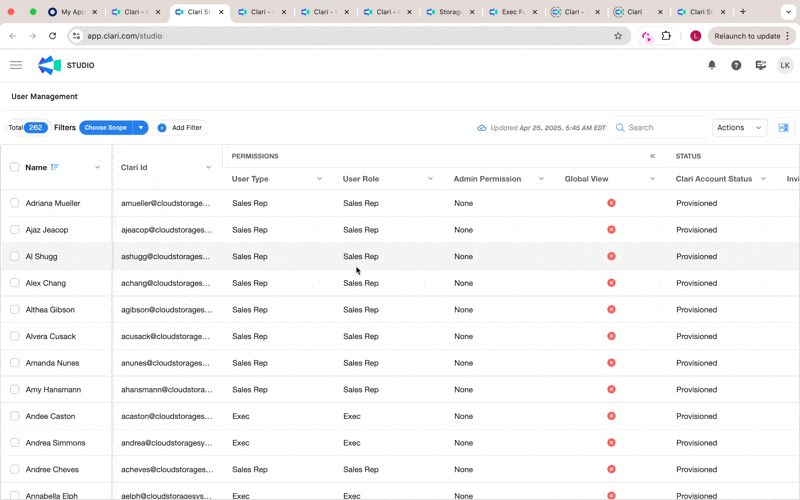800x500 pixels.
Task: Open the Choose Scope dropdown arrow
Action: tap(140, 128)
